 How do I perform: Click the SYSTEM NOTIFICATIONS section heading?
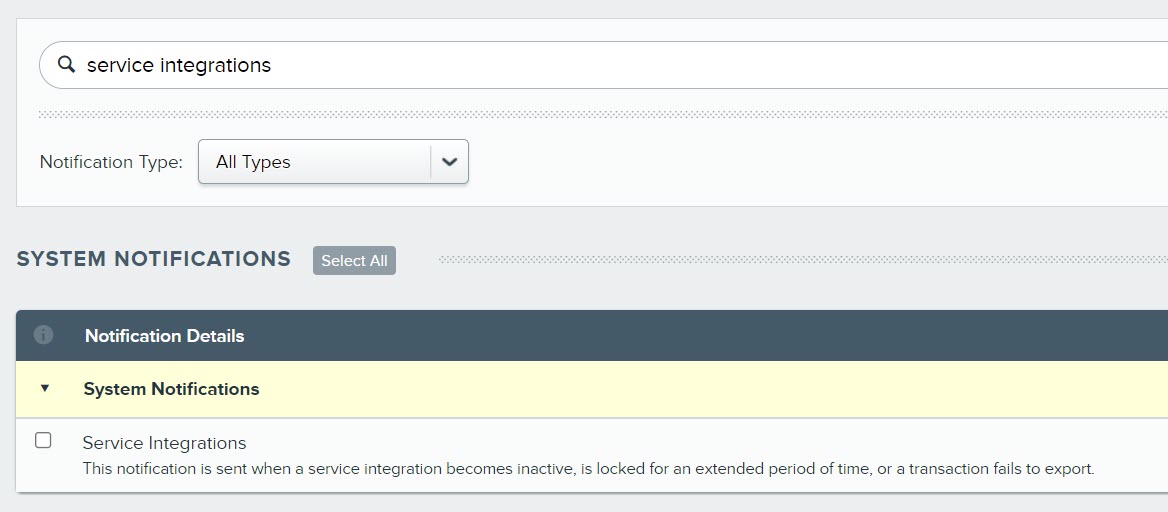154,259
